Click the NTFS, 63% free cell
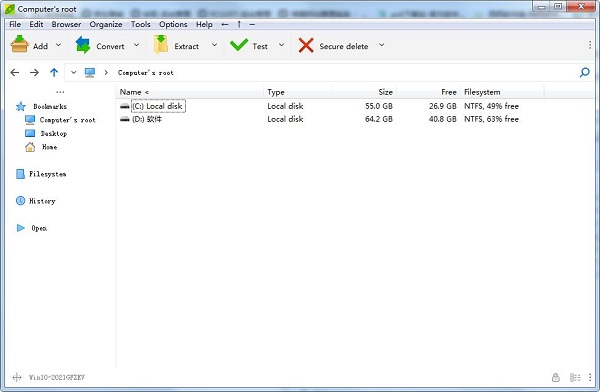The image size is (600, 392). click(x=491, y=119)
